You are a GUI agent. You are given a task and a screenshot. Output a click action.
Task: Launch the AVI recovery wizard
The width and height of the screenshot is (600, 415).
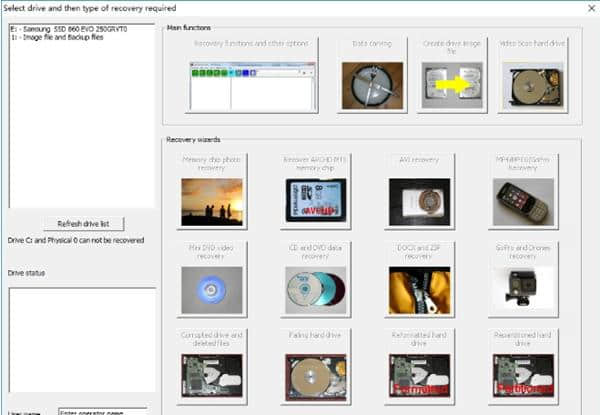419,192
